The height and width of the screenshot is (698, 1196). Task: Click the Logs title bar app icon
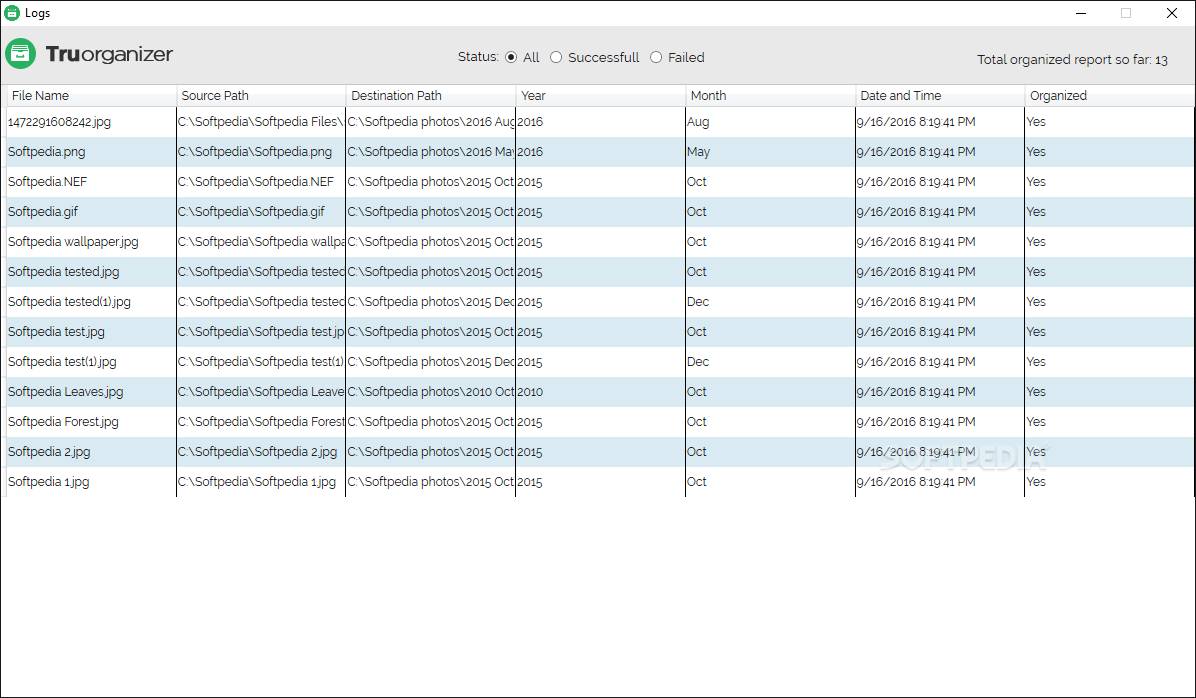click(12, 13)
